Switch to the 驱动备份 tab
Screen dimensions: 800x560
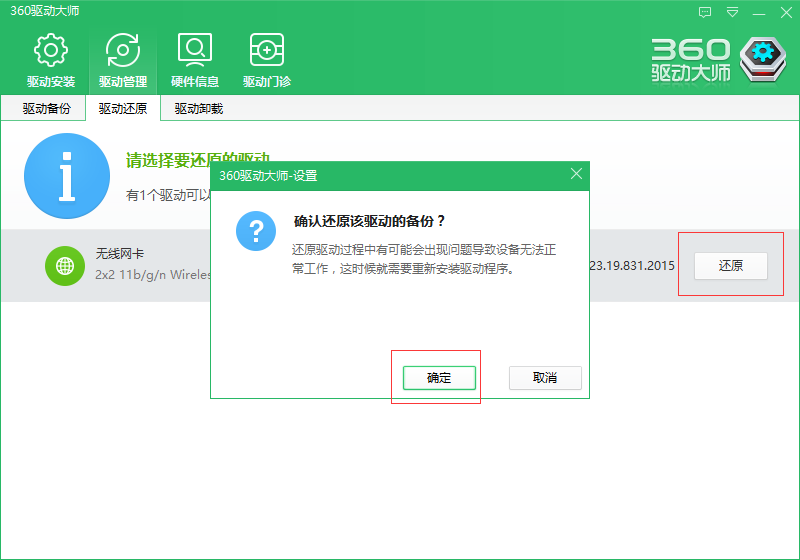(46, 108)
